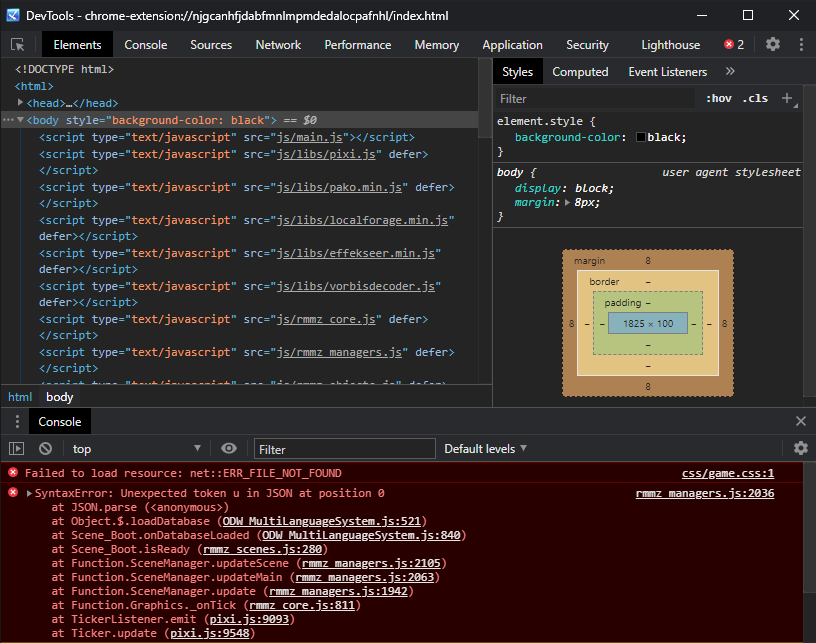Click the black color swatch
The height and width of the screenshot is (643, 816).
coord(641,137)
